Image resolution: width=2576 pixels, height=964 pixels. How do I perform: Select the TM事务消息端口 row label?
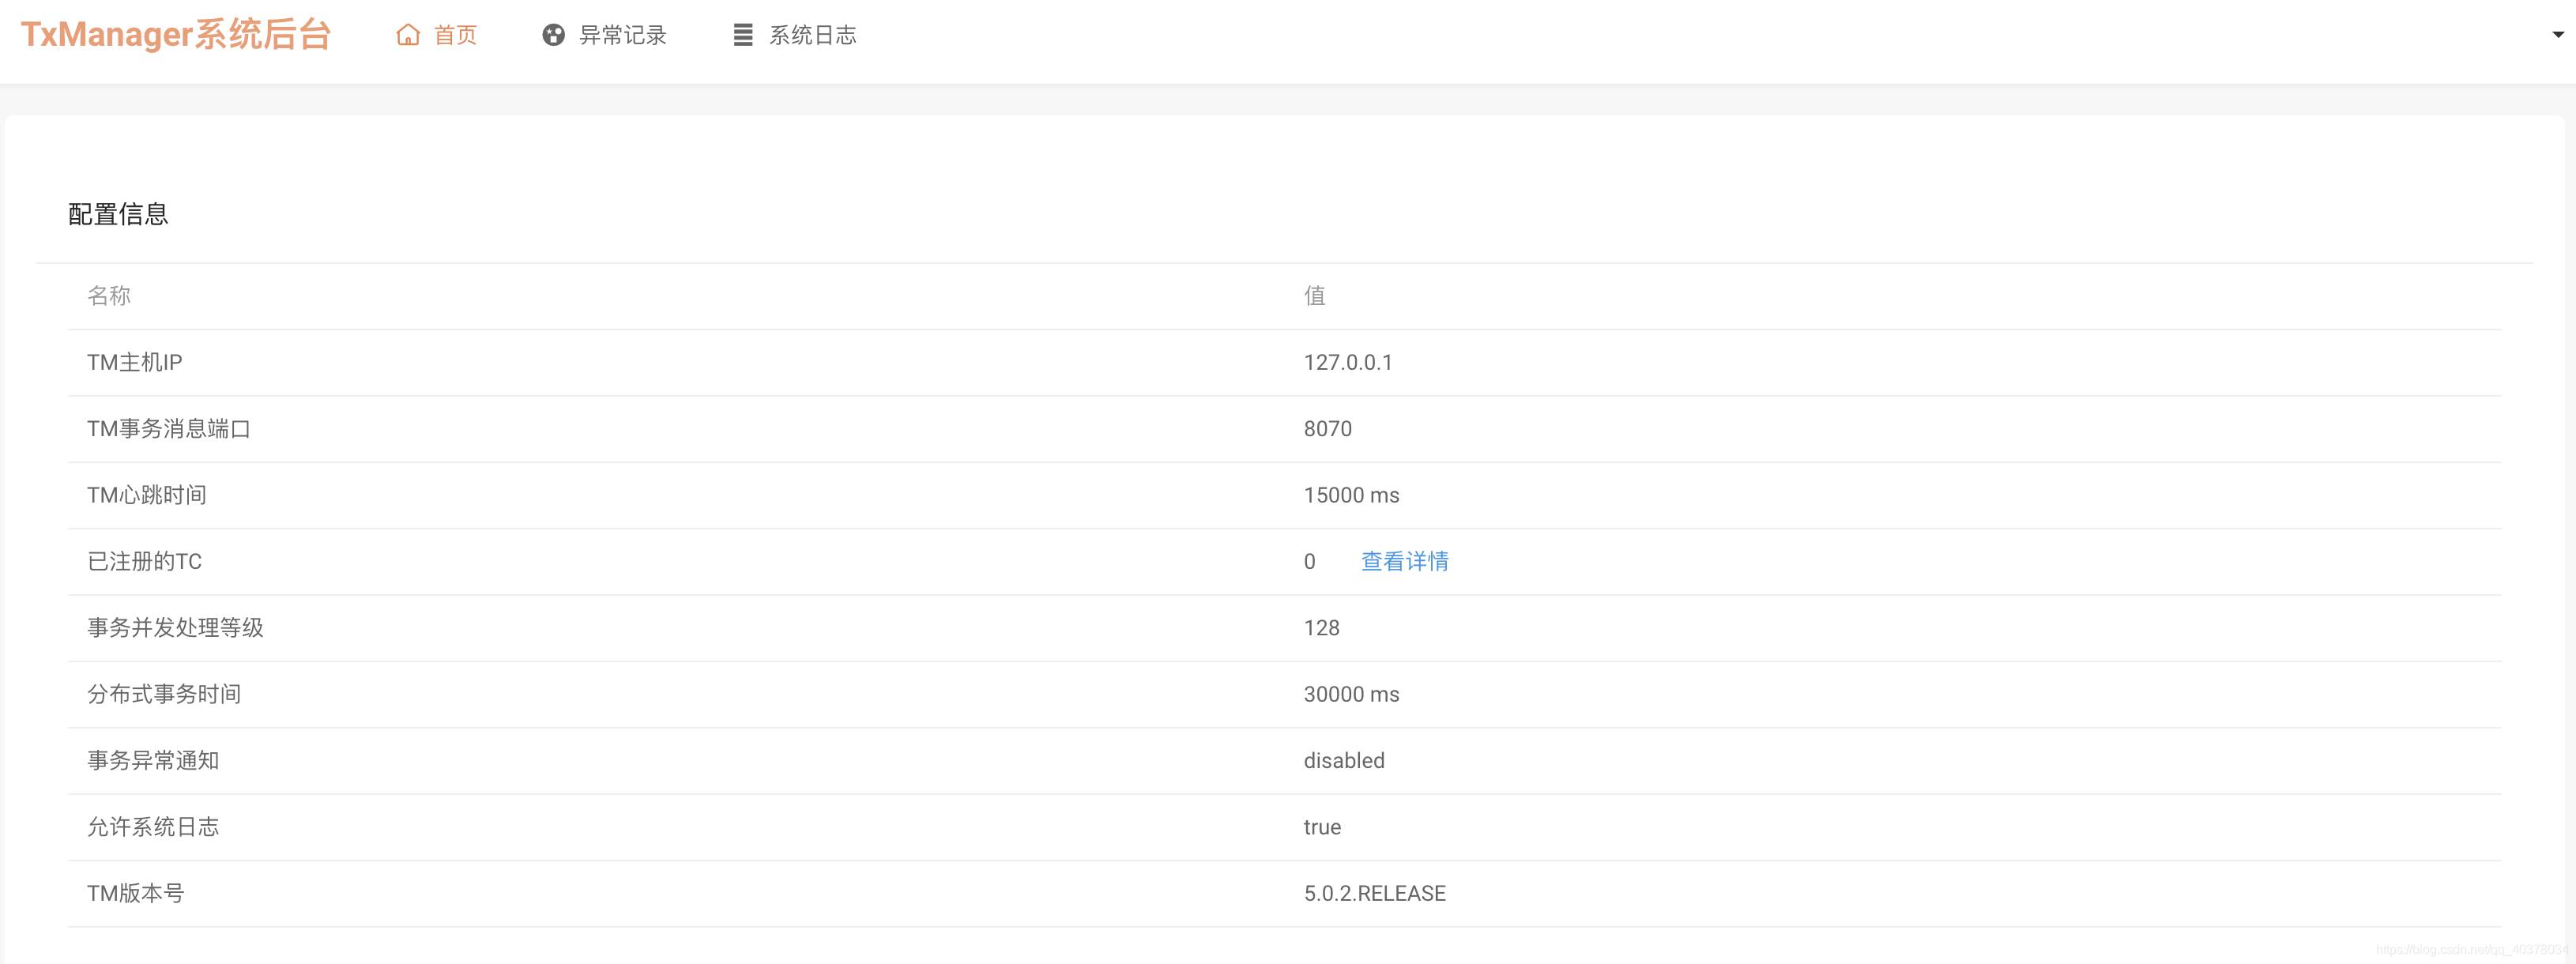click(169, 429)
